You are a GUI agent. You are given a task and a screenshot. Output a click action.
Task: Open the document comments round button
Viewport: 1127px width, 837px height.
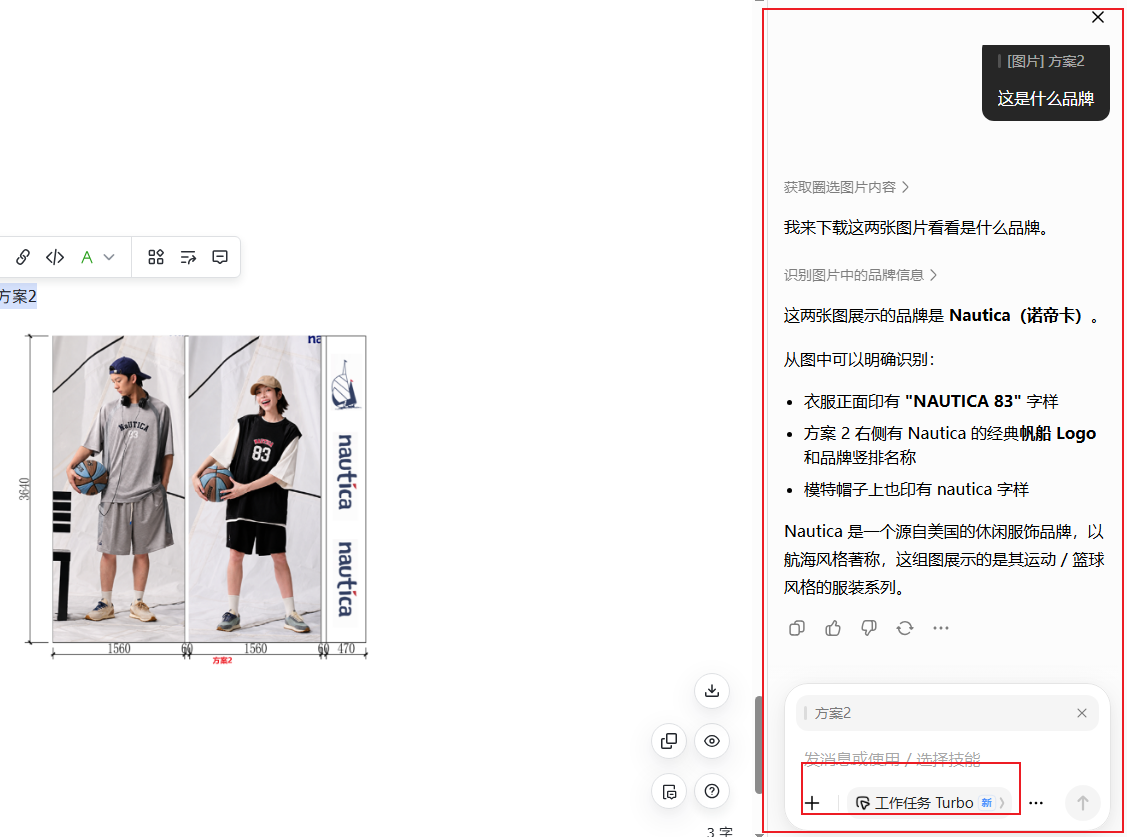coord(668,791)
